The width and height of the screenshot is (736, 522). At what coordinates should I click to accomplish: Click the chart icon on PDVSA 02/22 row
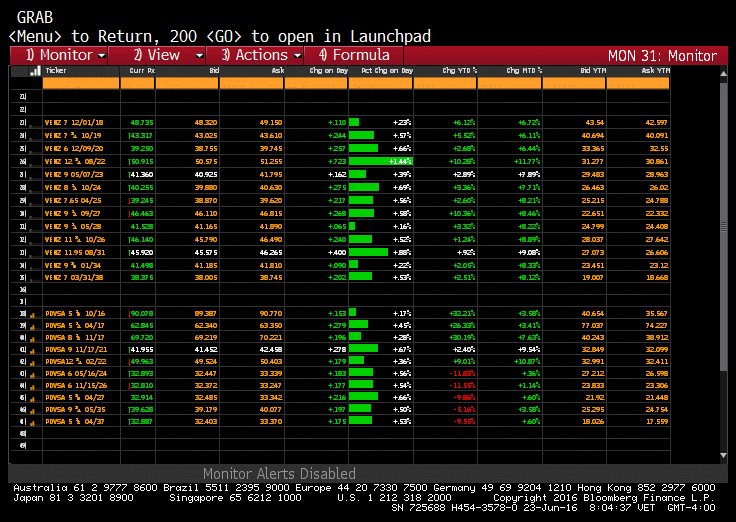tap(32, 362)
